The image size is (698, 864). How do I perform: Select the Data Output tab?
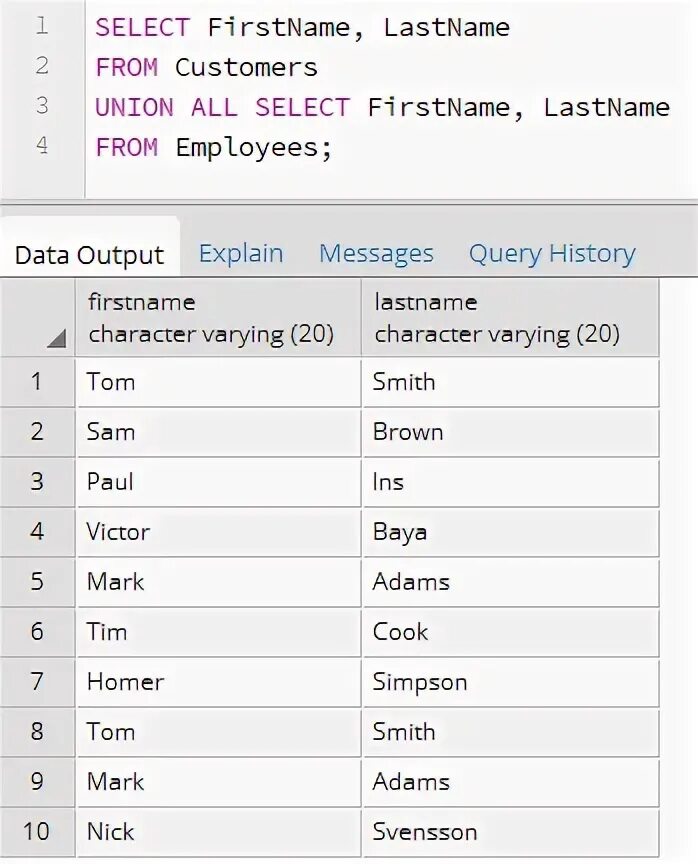click(89, 255)
